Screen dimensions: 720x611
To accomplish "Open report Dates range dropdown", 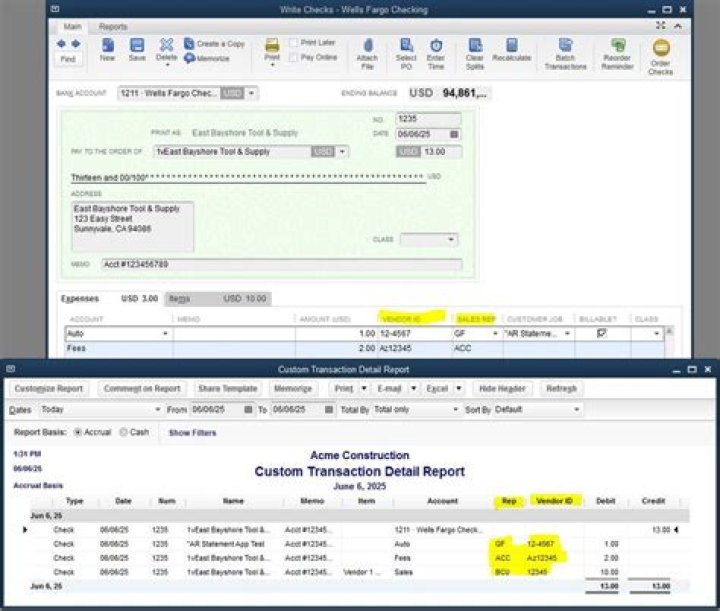I will pos(157,409).
